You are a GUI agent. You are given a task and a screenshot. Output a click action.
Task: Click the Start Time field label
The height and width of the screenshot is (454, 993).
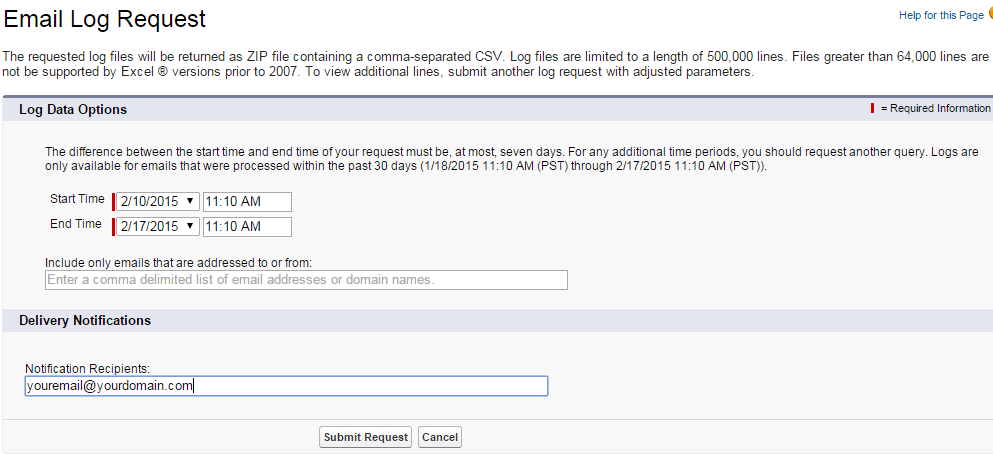[x=77, y=200]
